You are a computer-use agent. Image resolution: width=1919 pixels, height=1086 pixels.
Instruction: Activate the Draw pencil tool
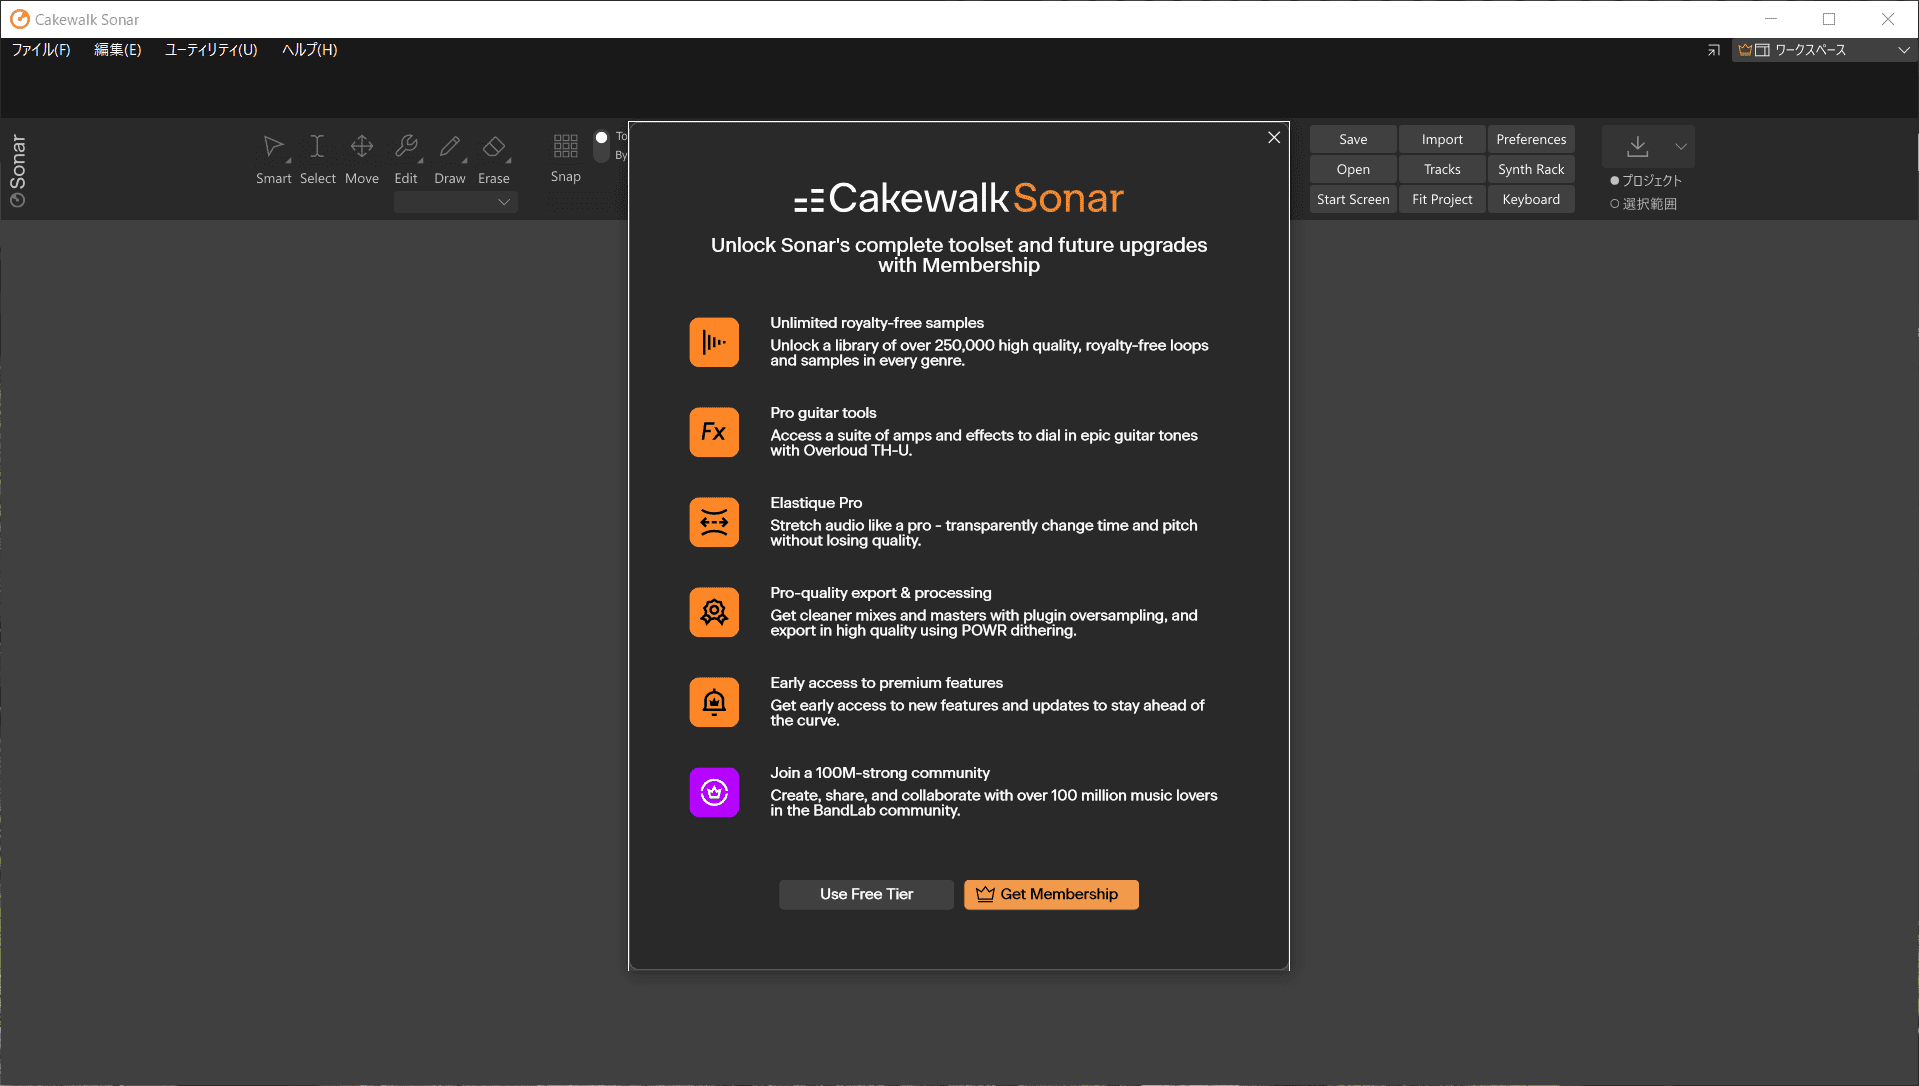(449, 147)
